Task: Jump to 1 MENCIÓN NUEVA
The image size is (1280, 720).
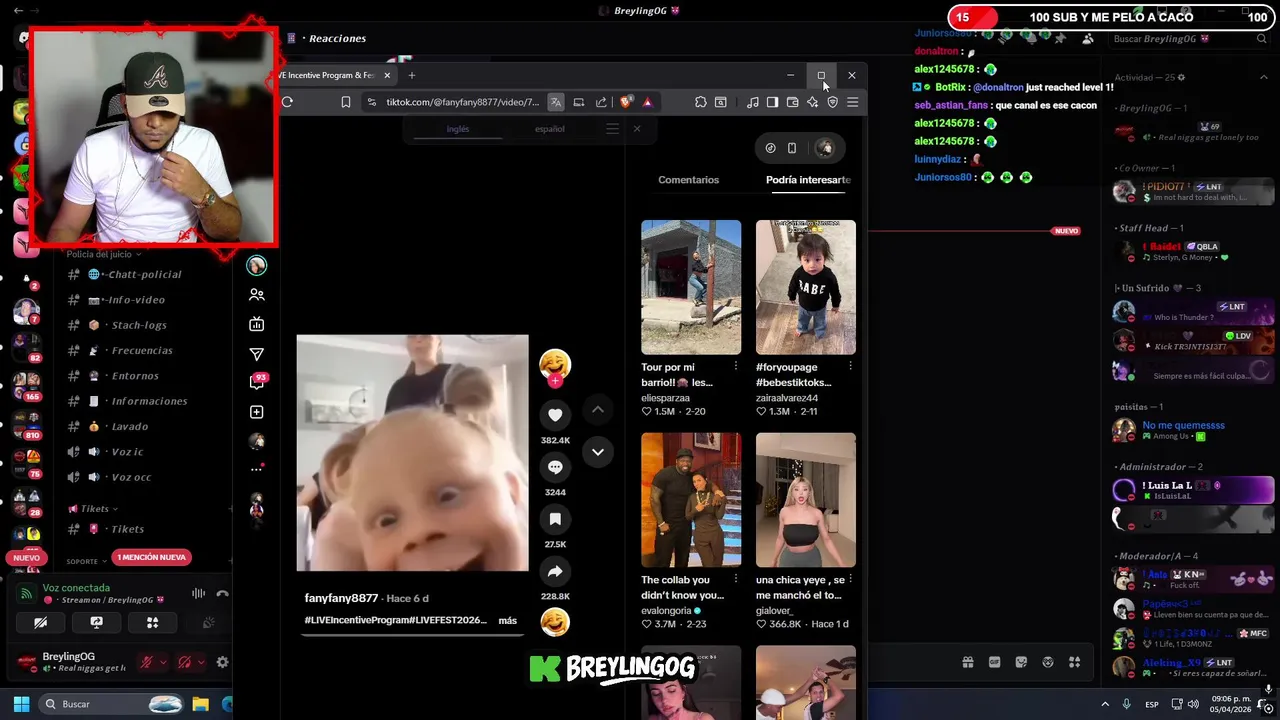Action: click(151, 557)
